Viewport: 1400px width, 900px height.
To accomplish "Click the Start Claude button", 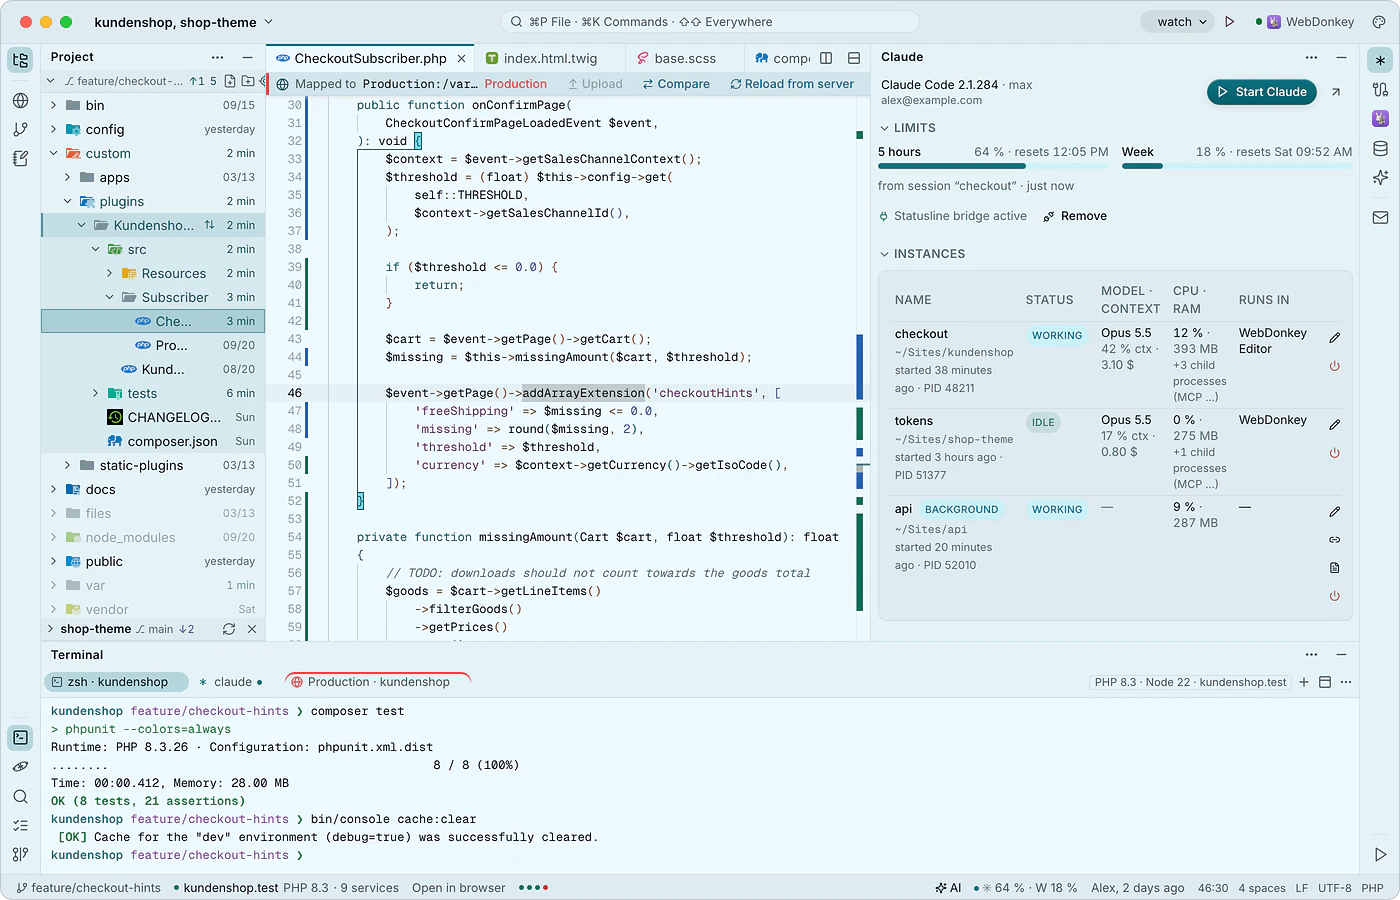I will tap(1261, 92).
